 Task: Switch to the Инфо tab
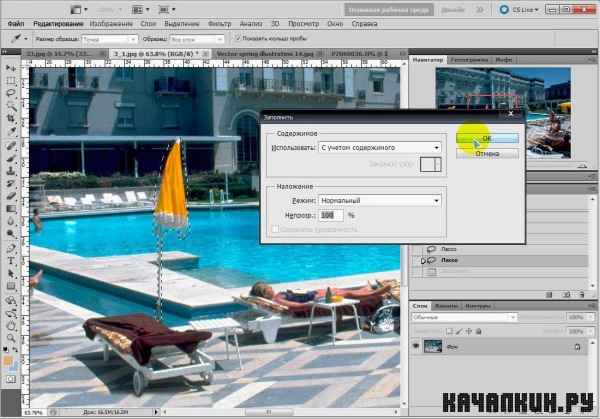(x=504, y=60)
